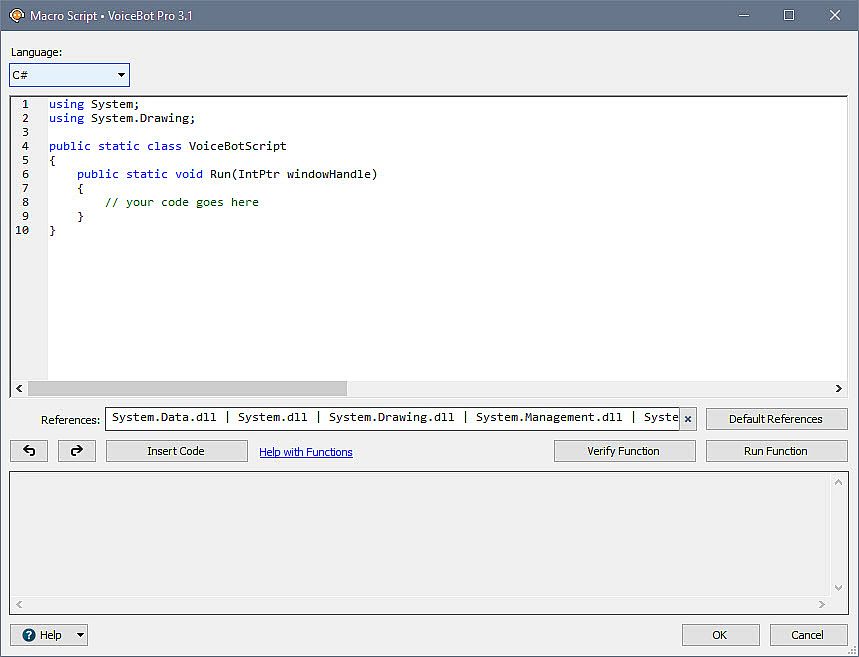Image resolution: width=859 pixels, height=657 pixels.
Task: Open the Language C# dropdown
Action: pyautogui.click(x=69, y=75)
